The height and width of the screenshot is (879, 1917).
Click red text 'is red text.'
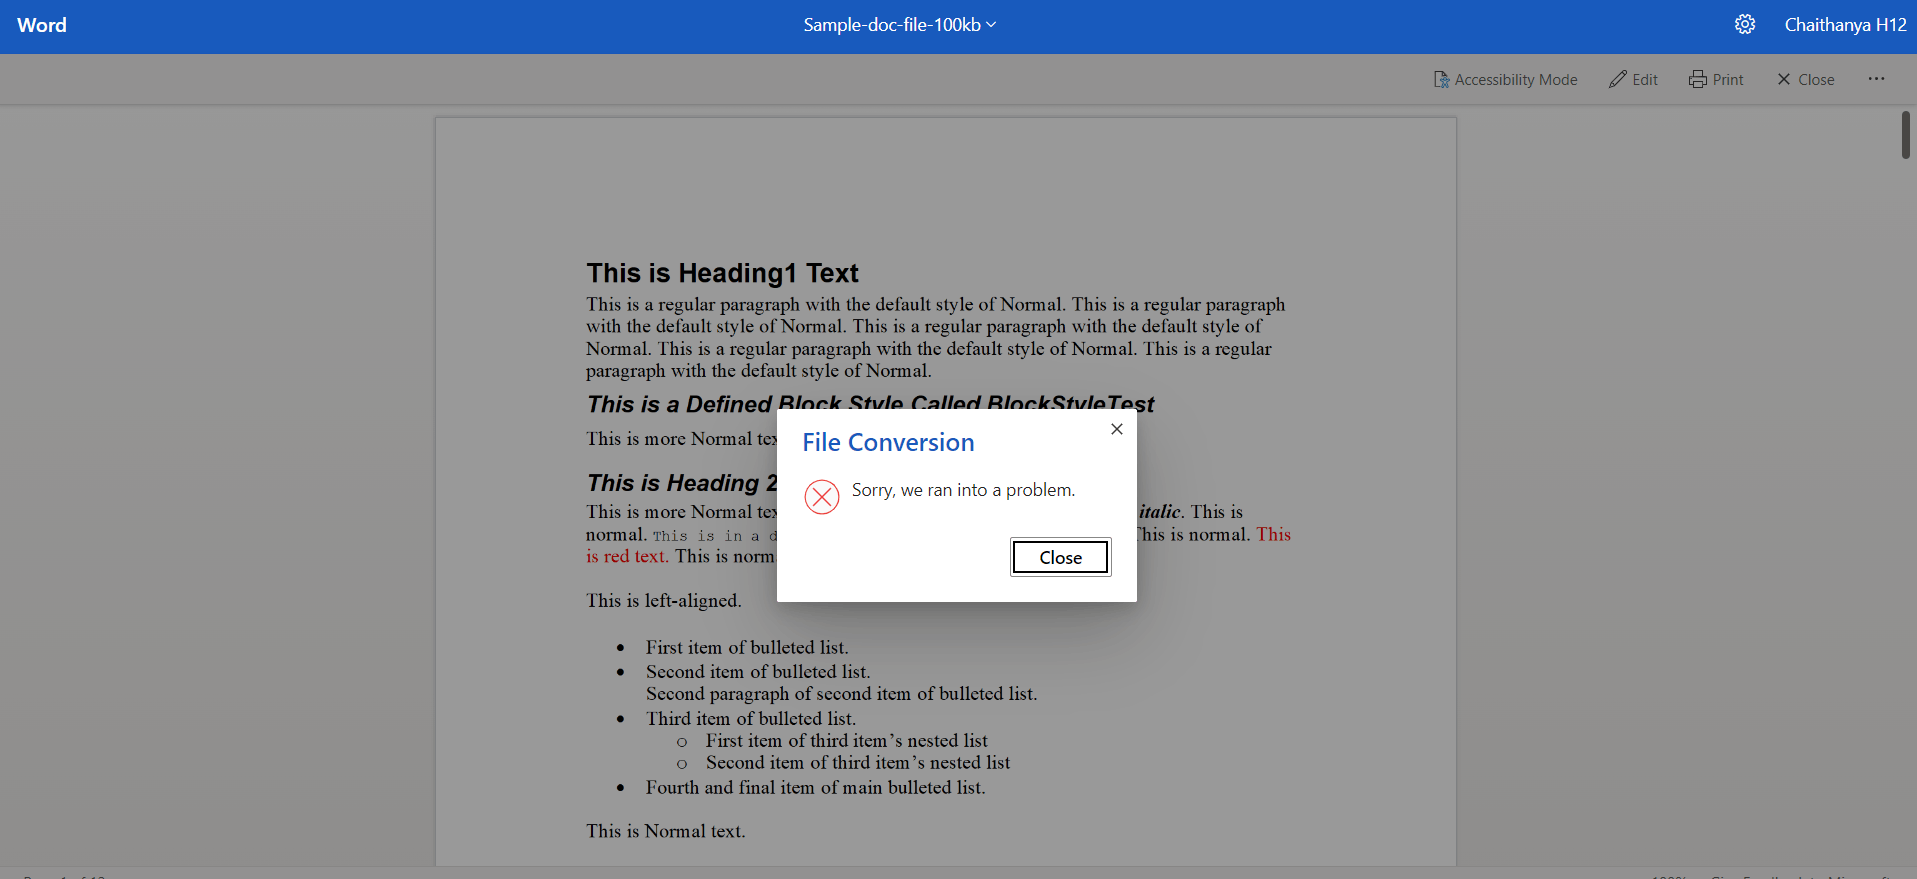coord(626,556)
